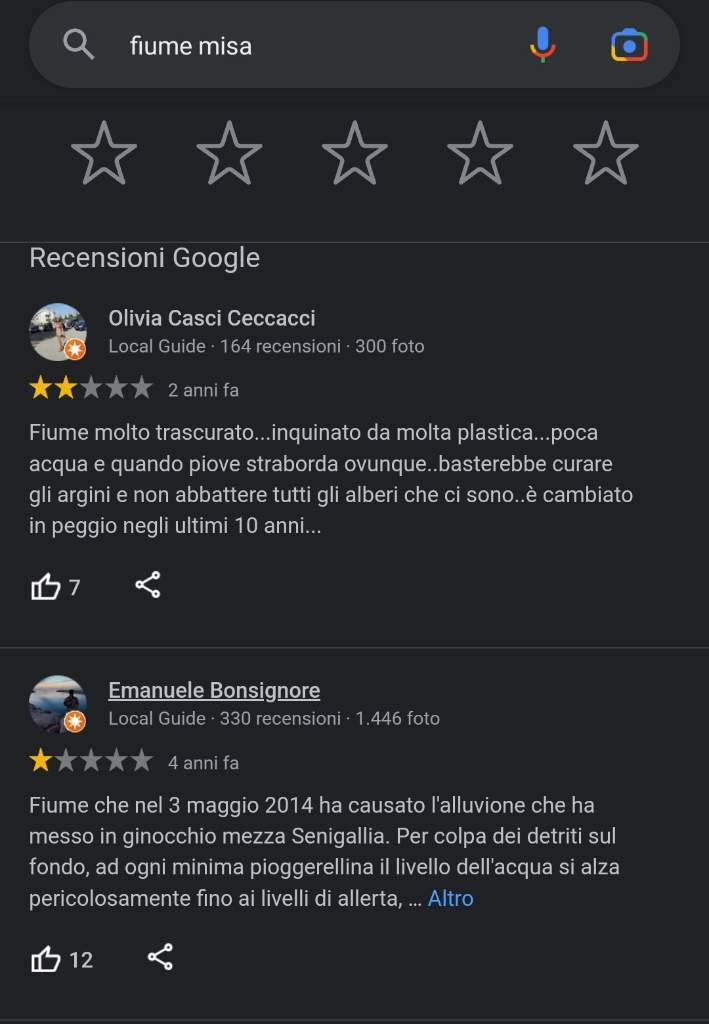709x1024 pixels.
Task: Open Google Lens camera icon
Action: tap(629, 45)
